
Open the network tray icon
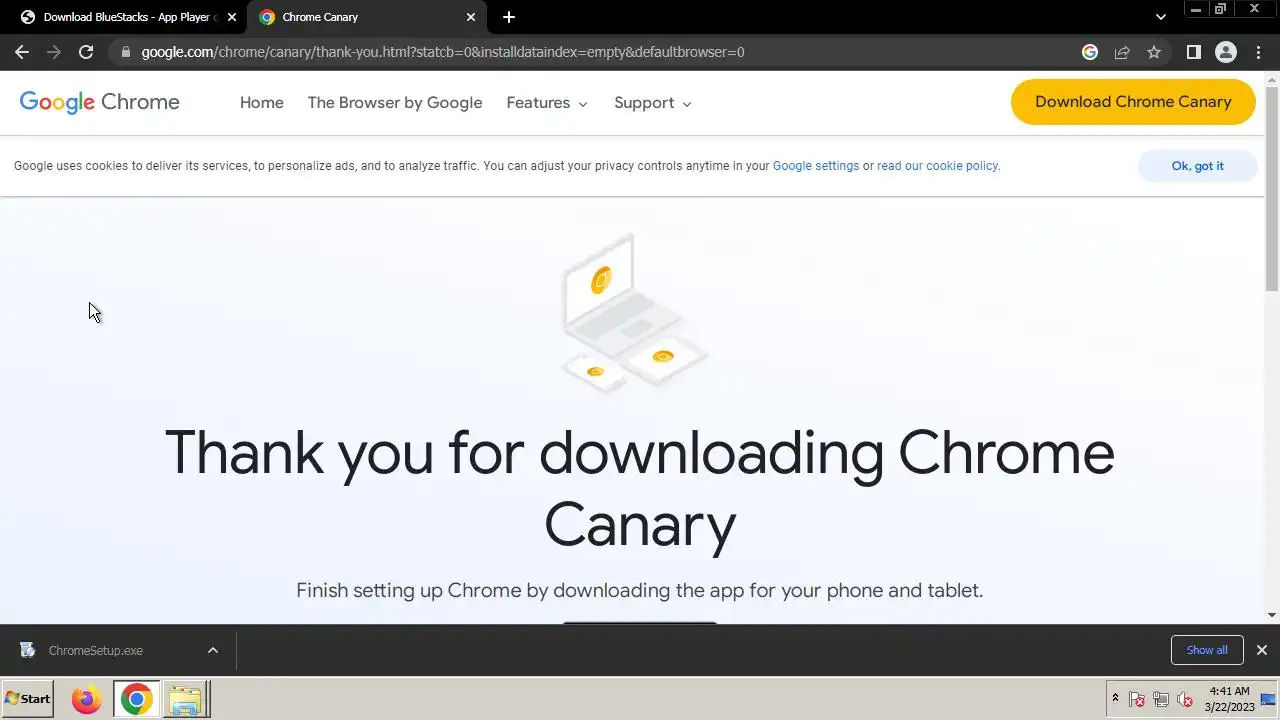(1161, 700)
